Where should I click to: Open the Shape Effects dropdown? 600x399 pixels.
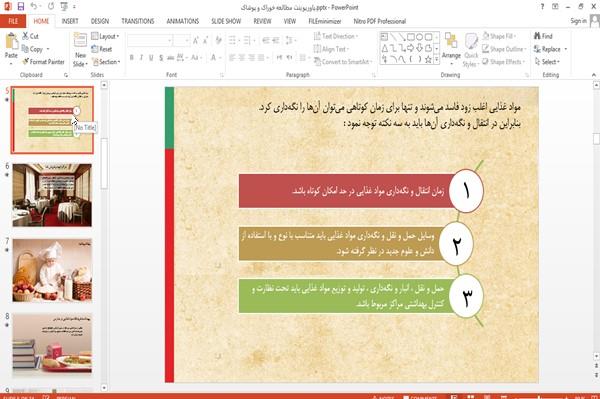click(x=503, y=62)
